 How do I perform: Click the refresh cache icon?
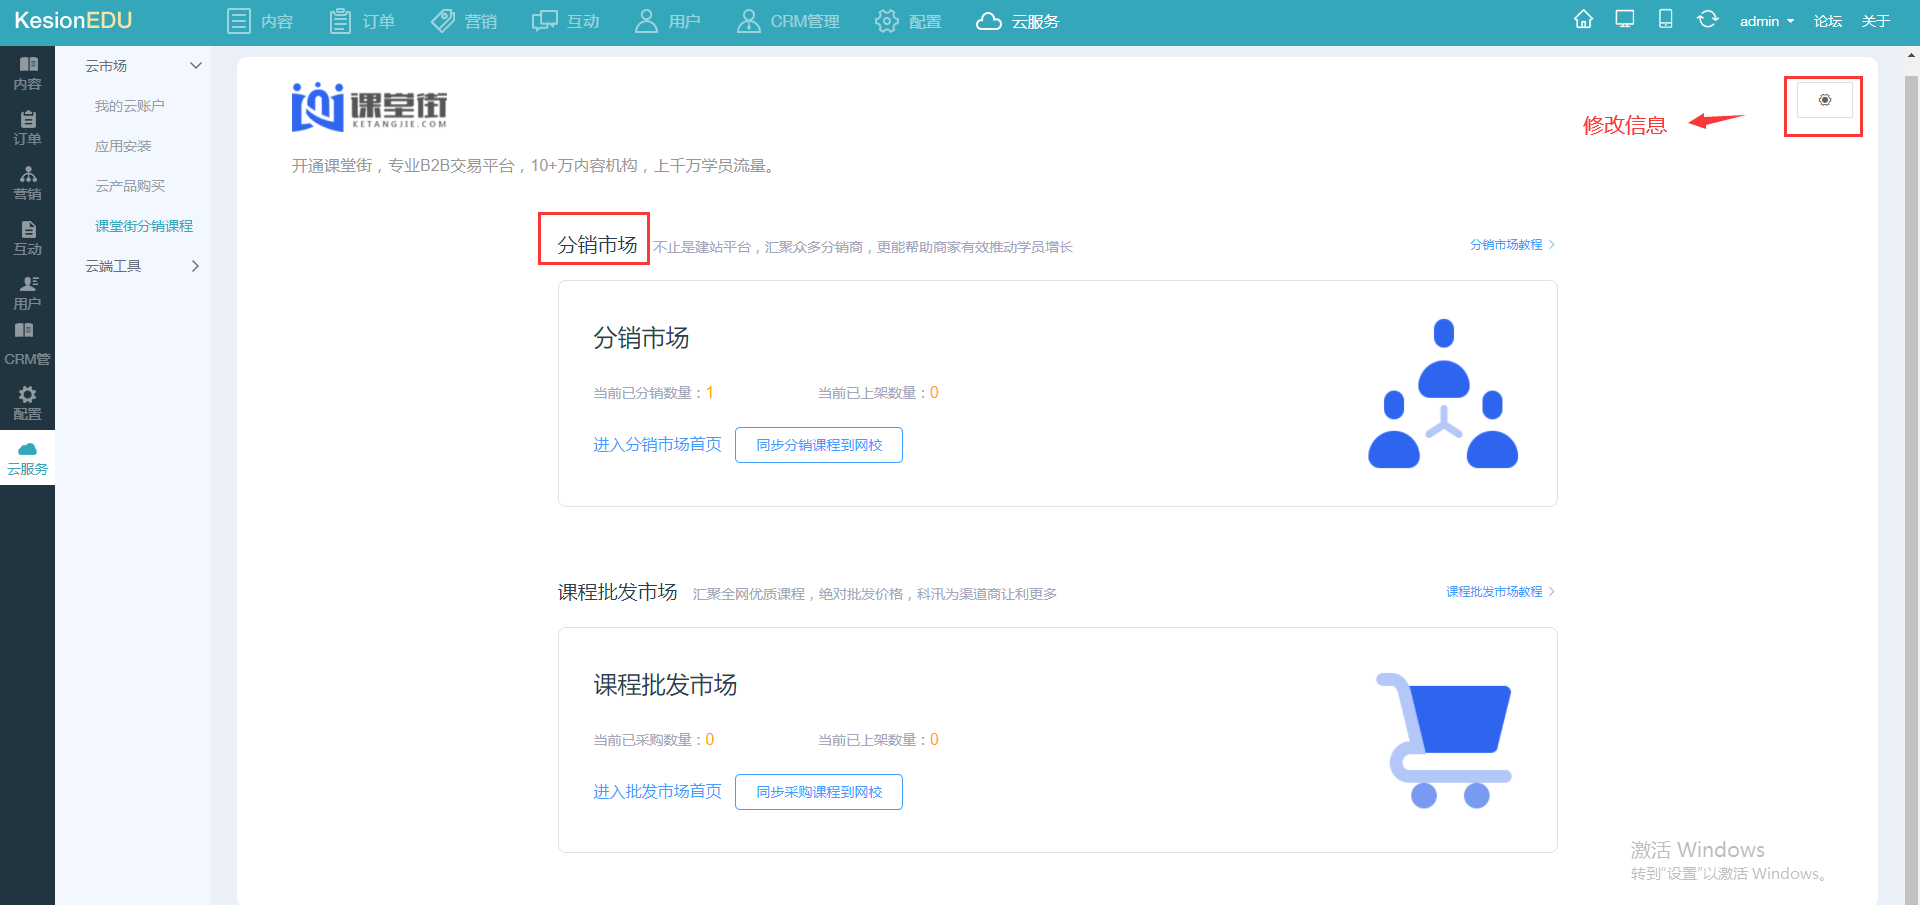coord(1708,19)
